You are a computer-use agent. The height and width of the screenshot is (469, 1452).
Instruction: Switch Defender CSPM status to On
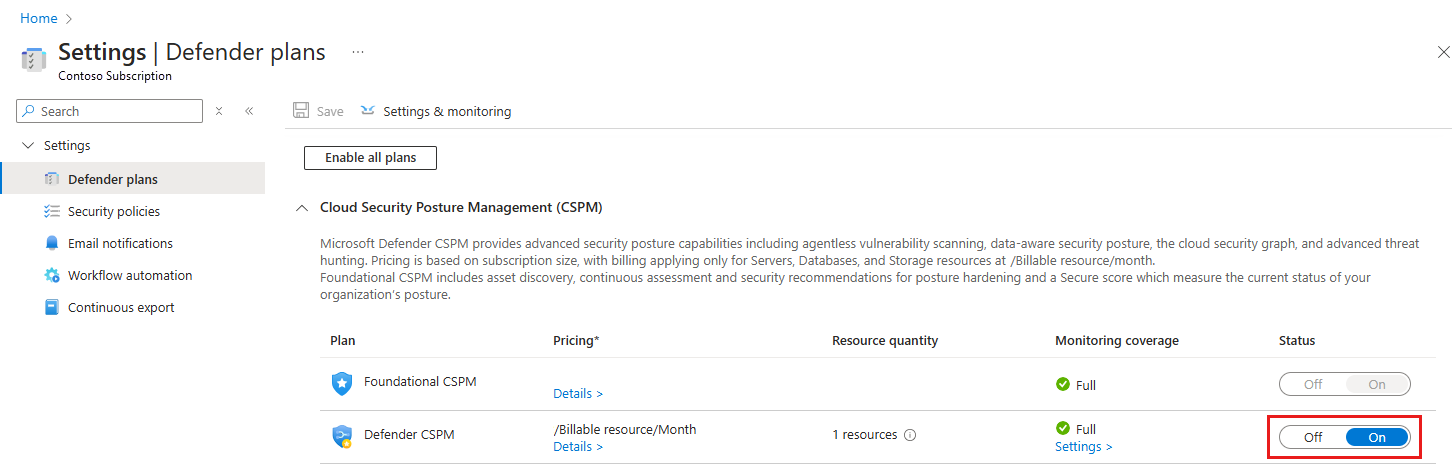coord(1376,437)
